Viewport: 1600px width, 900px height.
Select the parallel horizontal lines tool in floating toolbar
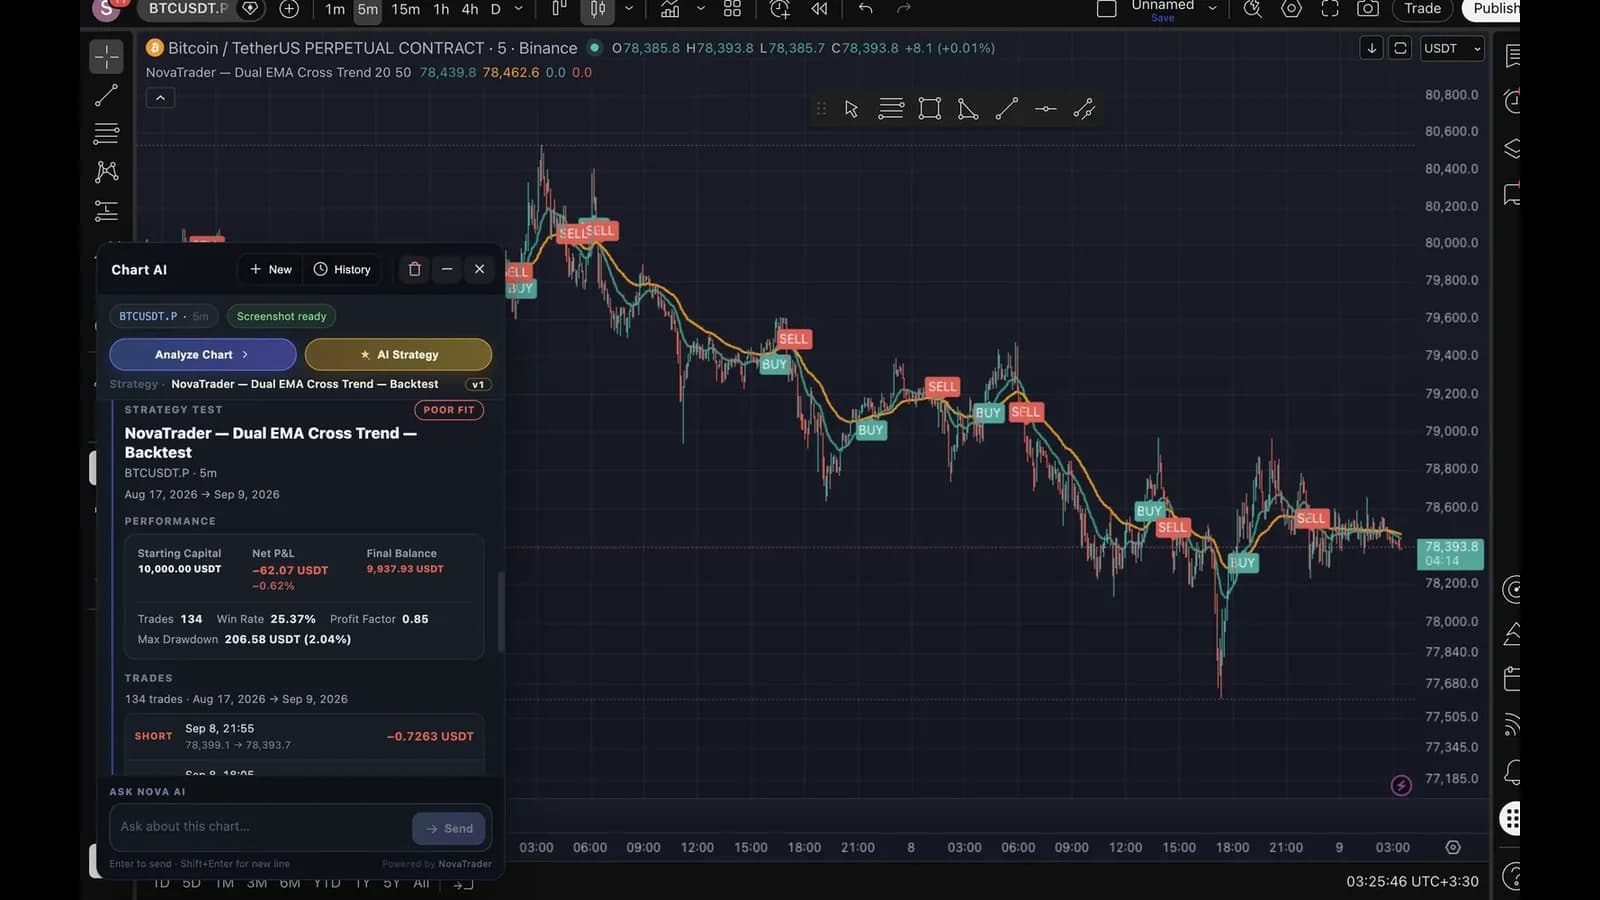tap(890, 109)
